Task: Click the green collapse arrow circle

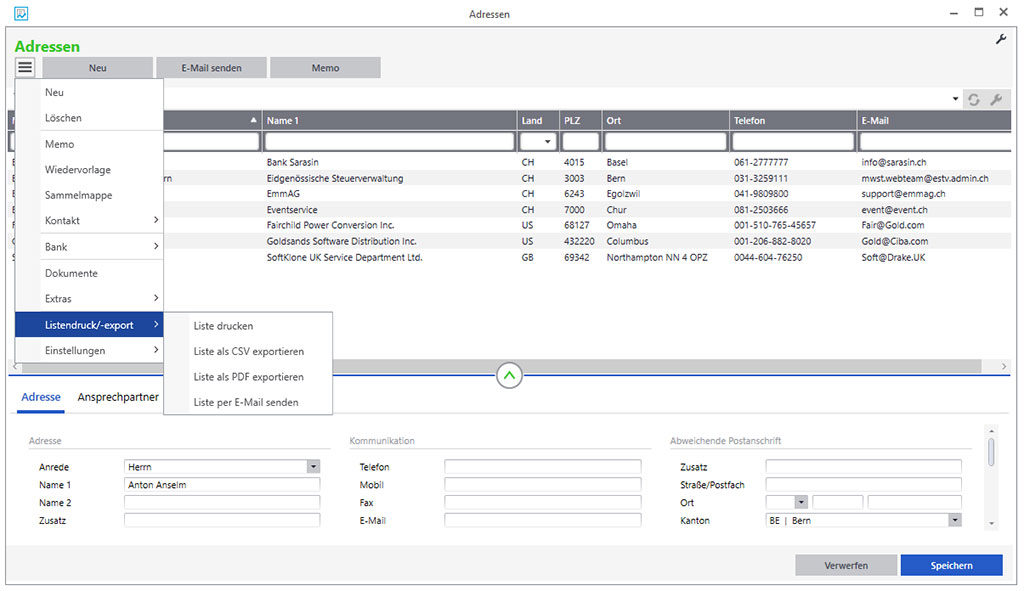Action: (509, 375)
